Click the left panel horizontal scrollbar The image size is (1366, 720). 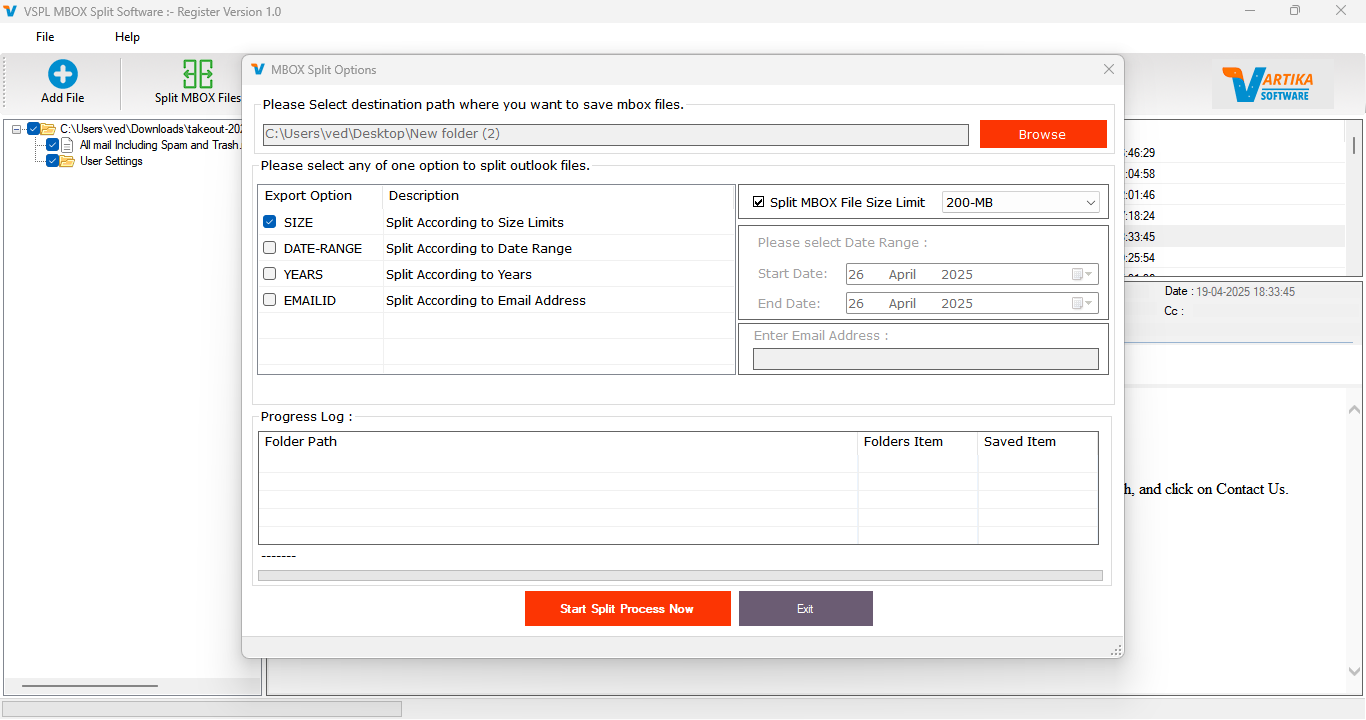tap(90, 686)
